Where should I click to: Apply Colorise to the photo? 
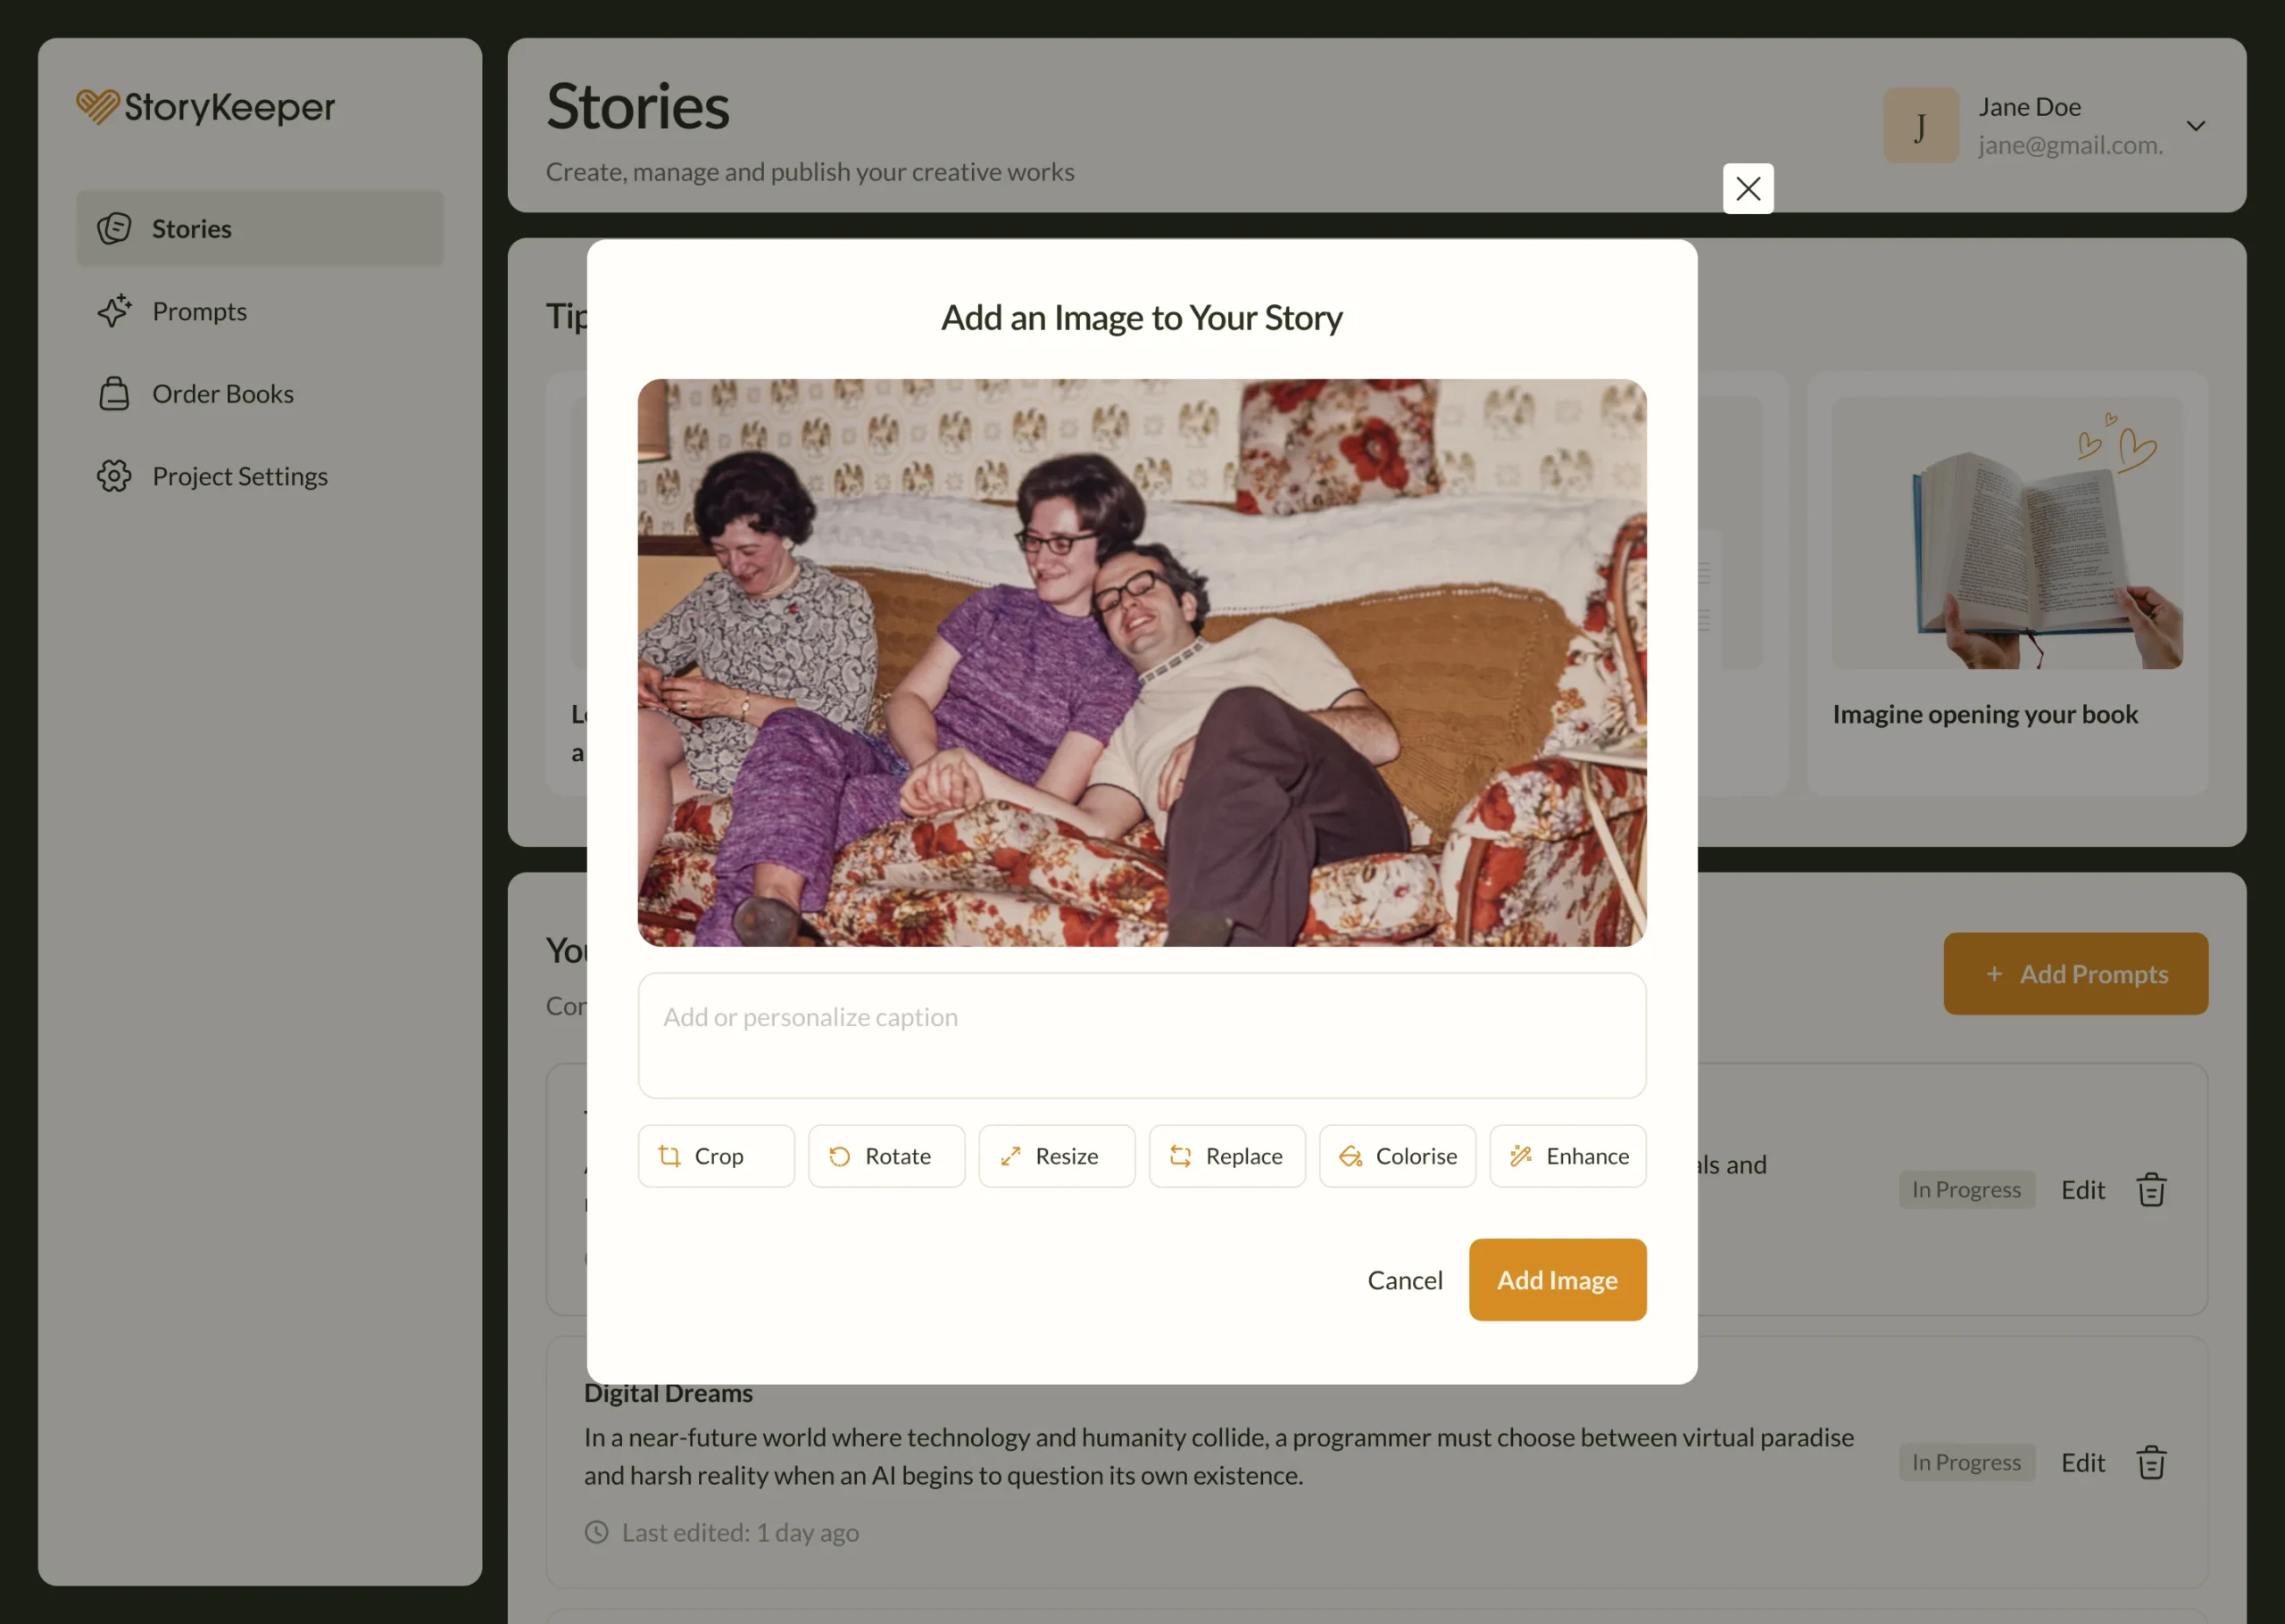[x=1397, y=1156]
